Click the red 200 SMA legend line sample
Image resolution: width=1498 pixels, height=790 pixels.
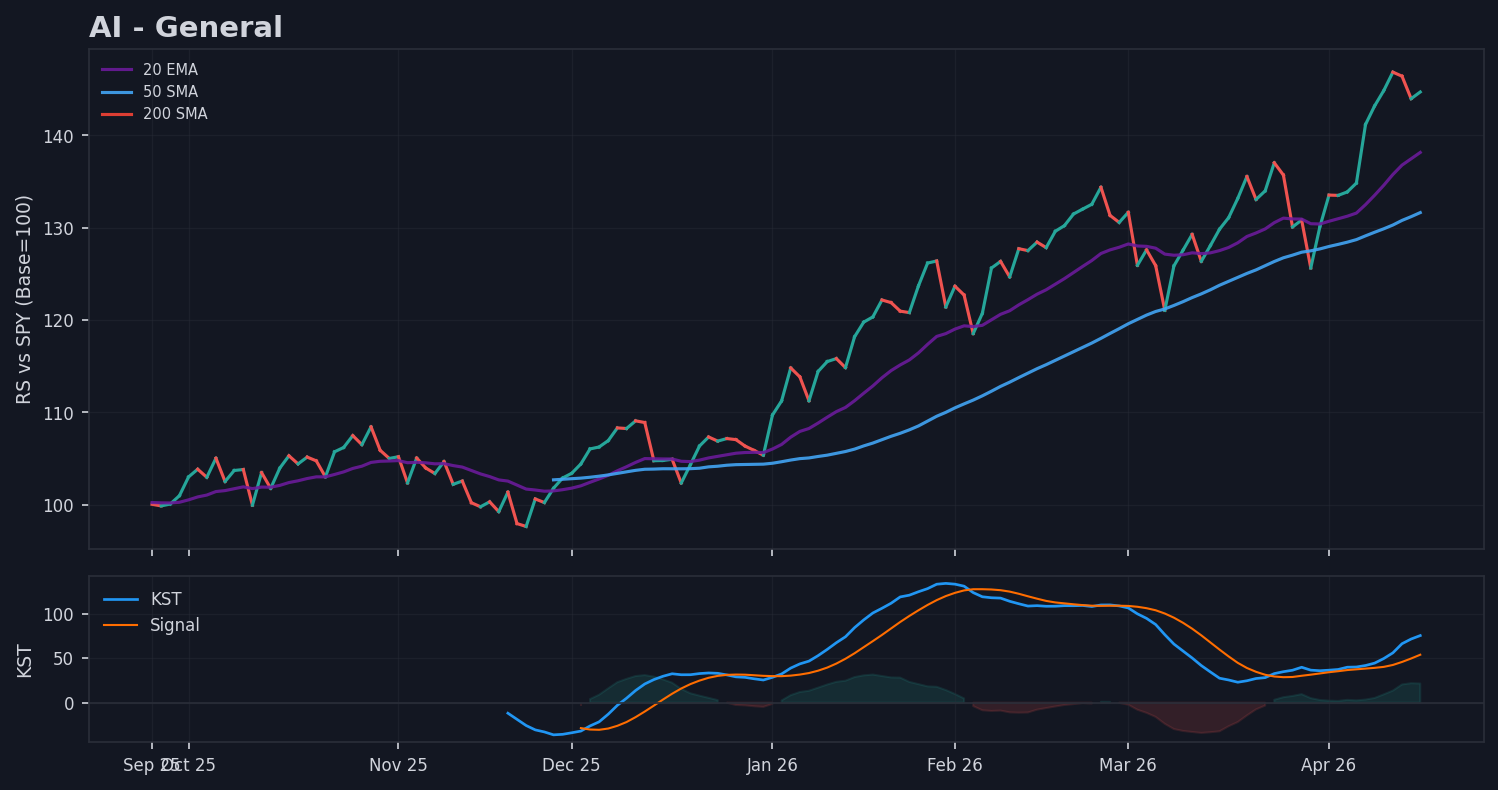tap(117, 114)
